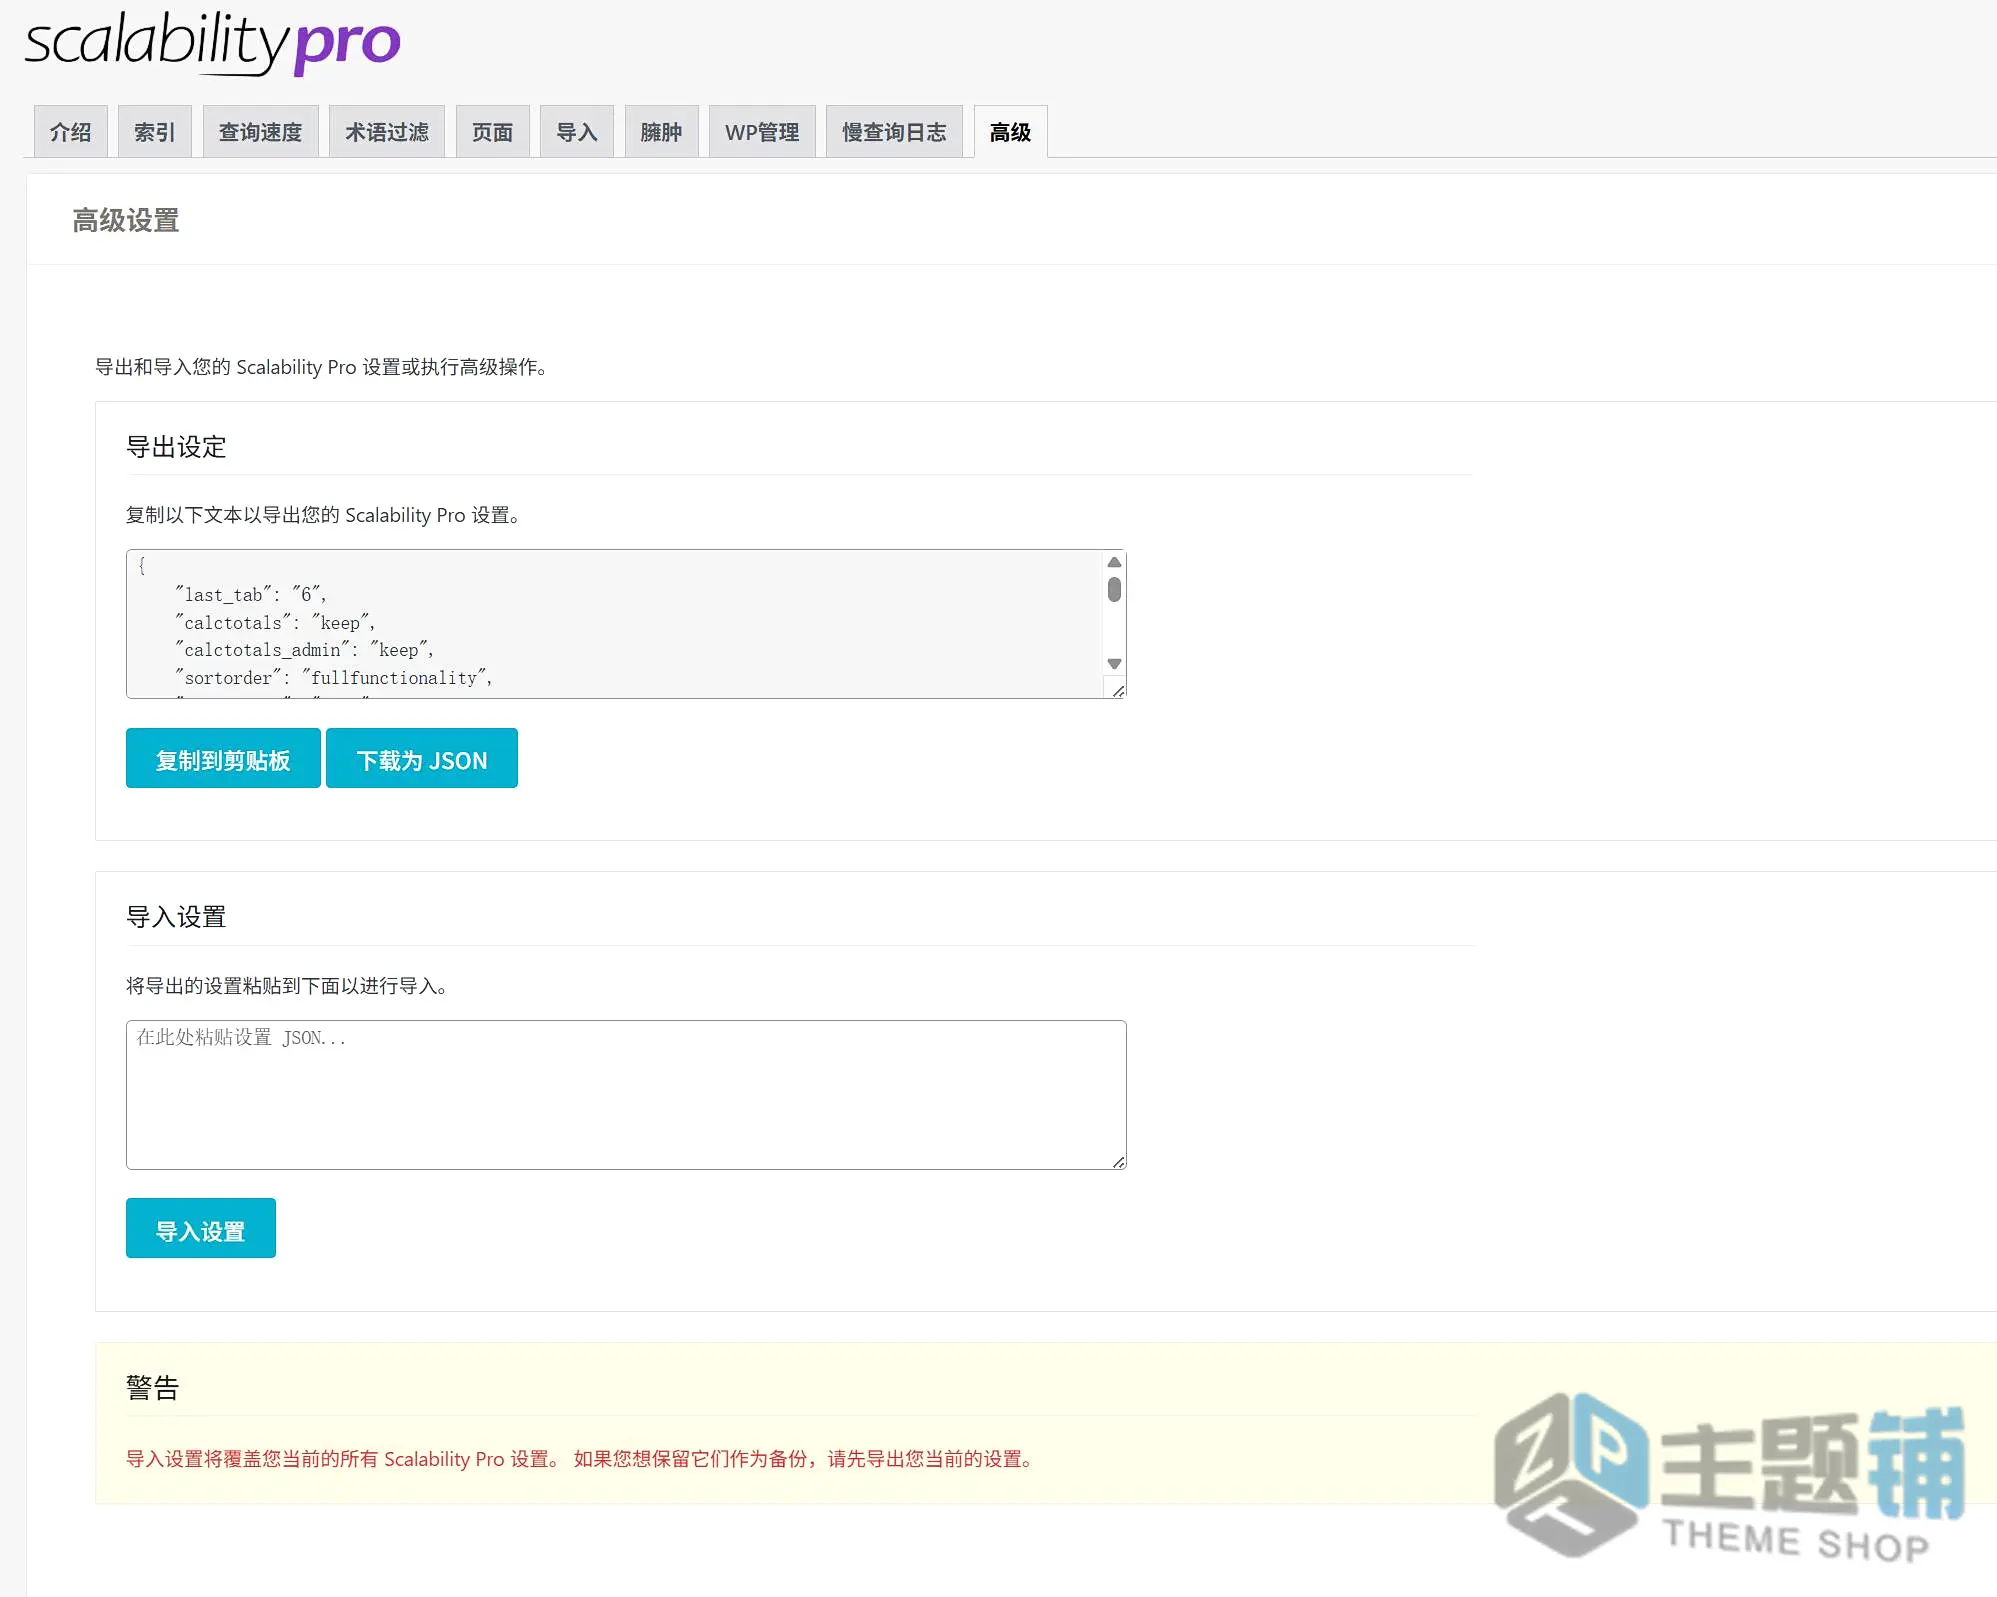Click the 下载为 JSON button

tap(422, 759)
